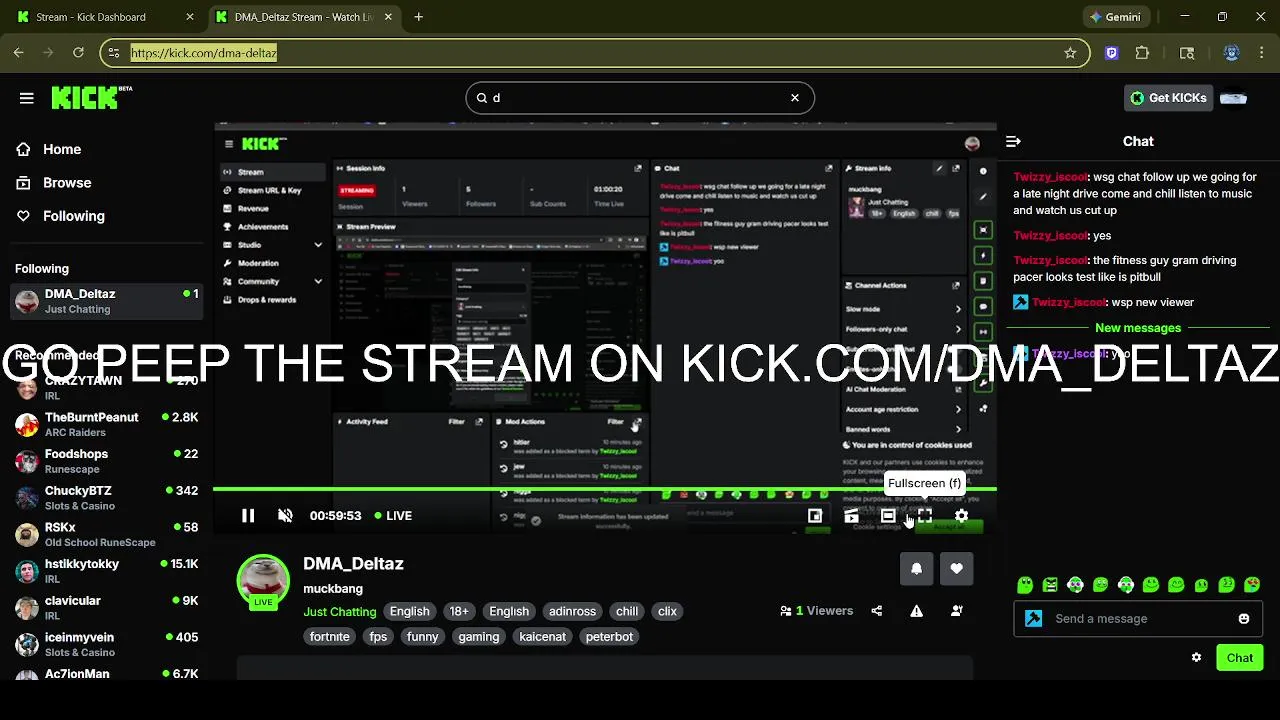This screenshot has width=1280, height=720.
Task: Click the green stream progress bar
Action: point(605,489)
